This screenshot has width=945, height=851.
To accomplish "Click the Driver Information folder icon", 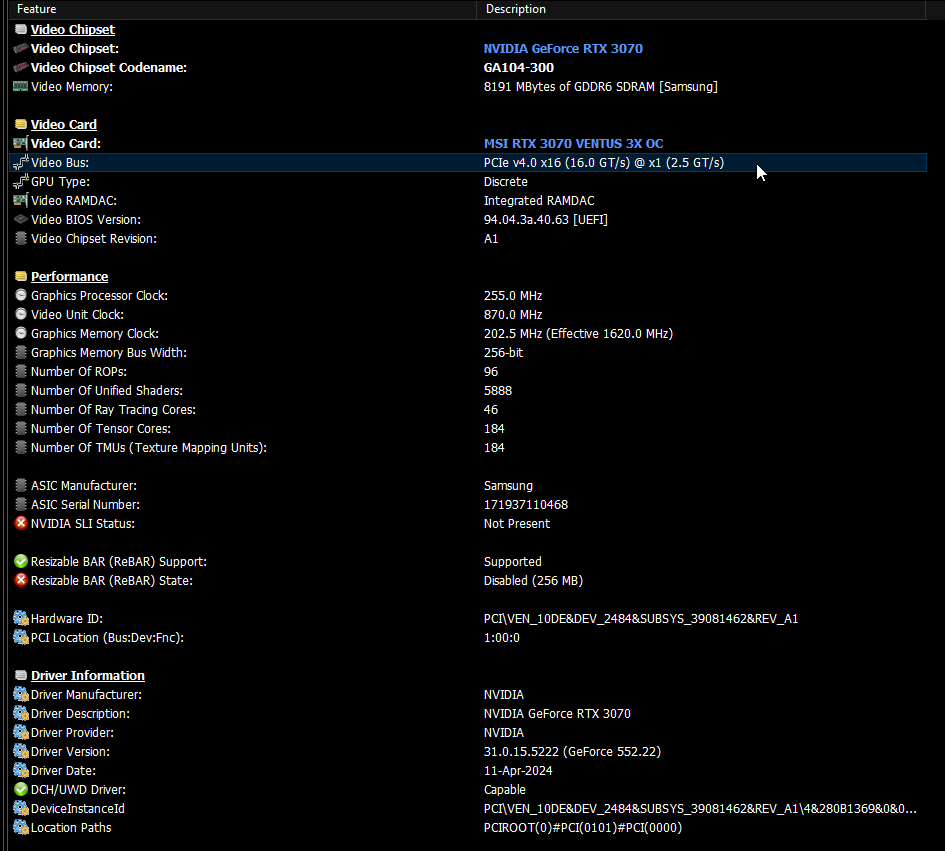I will [20, 675].
